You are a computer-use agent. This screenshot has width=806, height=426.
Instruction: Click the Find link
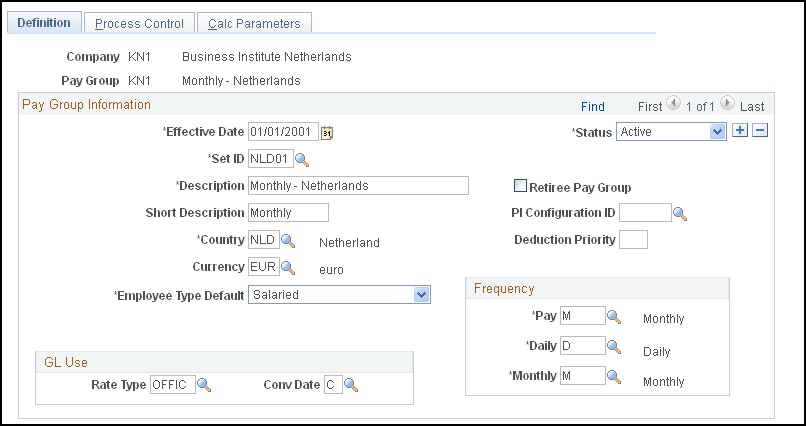coord(592,106)
